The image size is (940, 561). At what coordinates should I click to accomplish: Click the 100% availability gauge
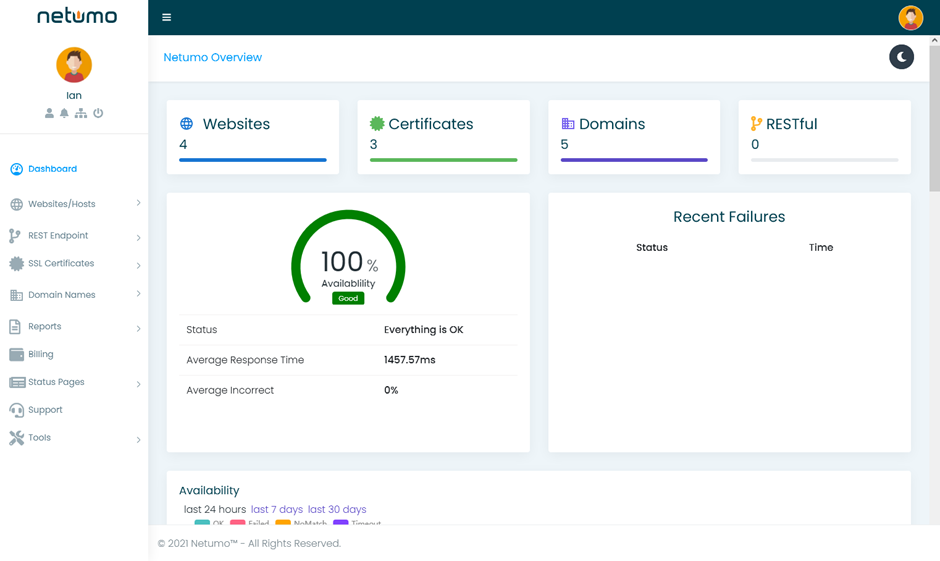348,255
